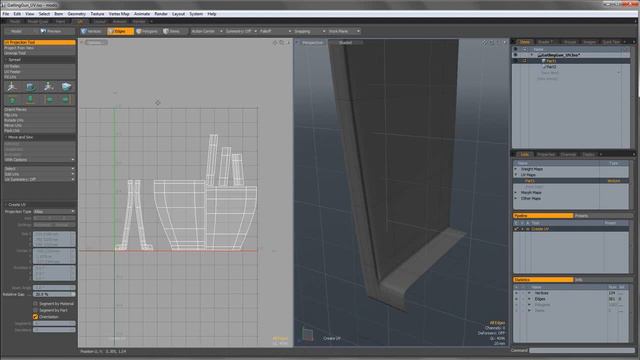Image resolution: width=640 pixels, height=360 pixels.
Task: Click Project from View button
Action: pyautogui.click(x=40, y=48)
